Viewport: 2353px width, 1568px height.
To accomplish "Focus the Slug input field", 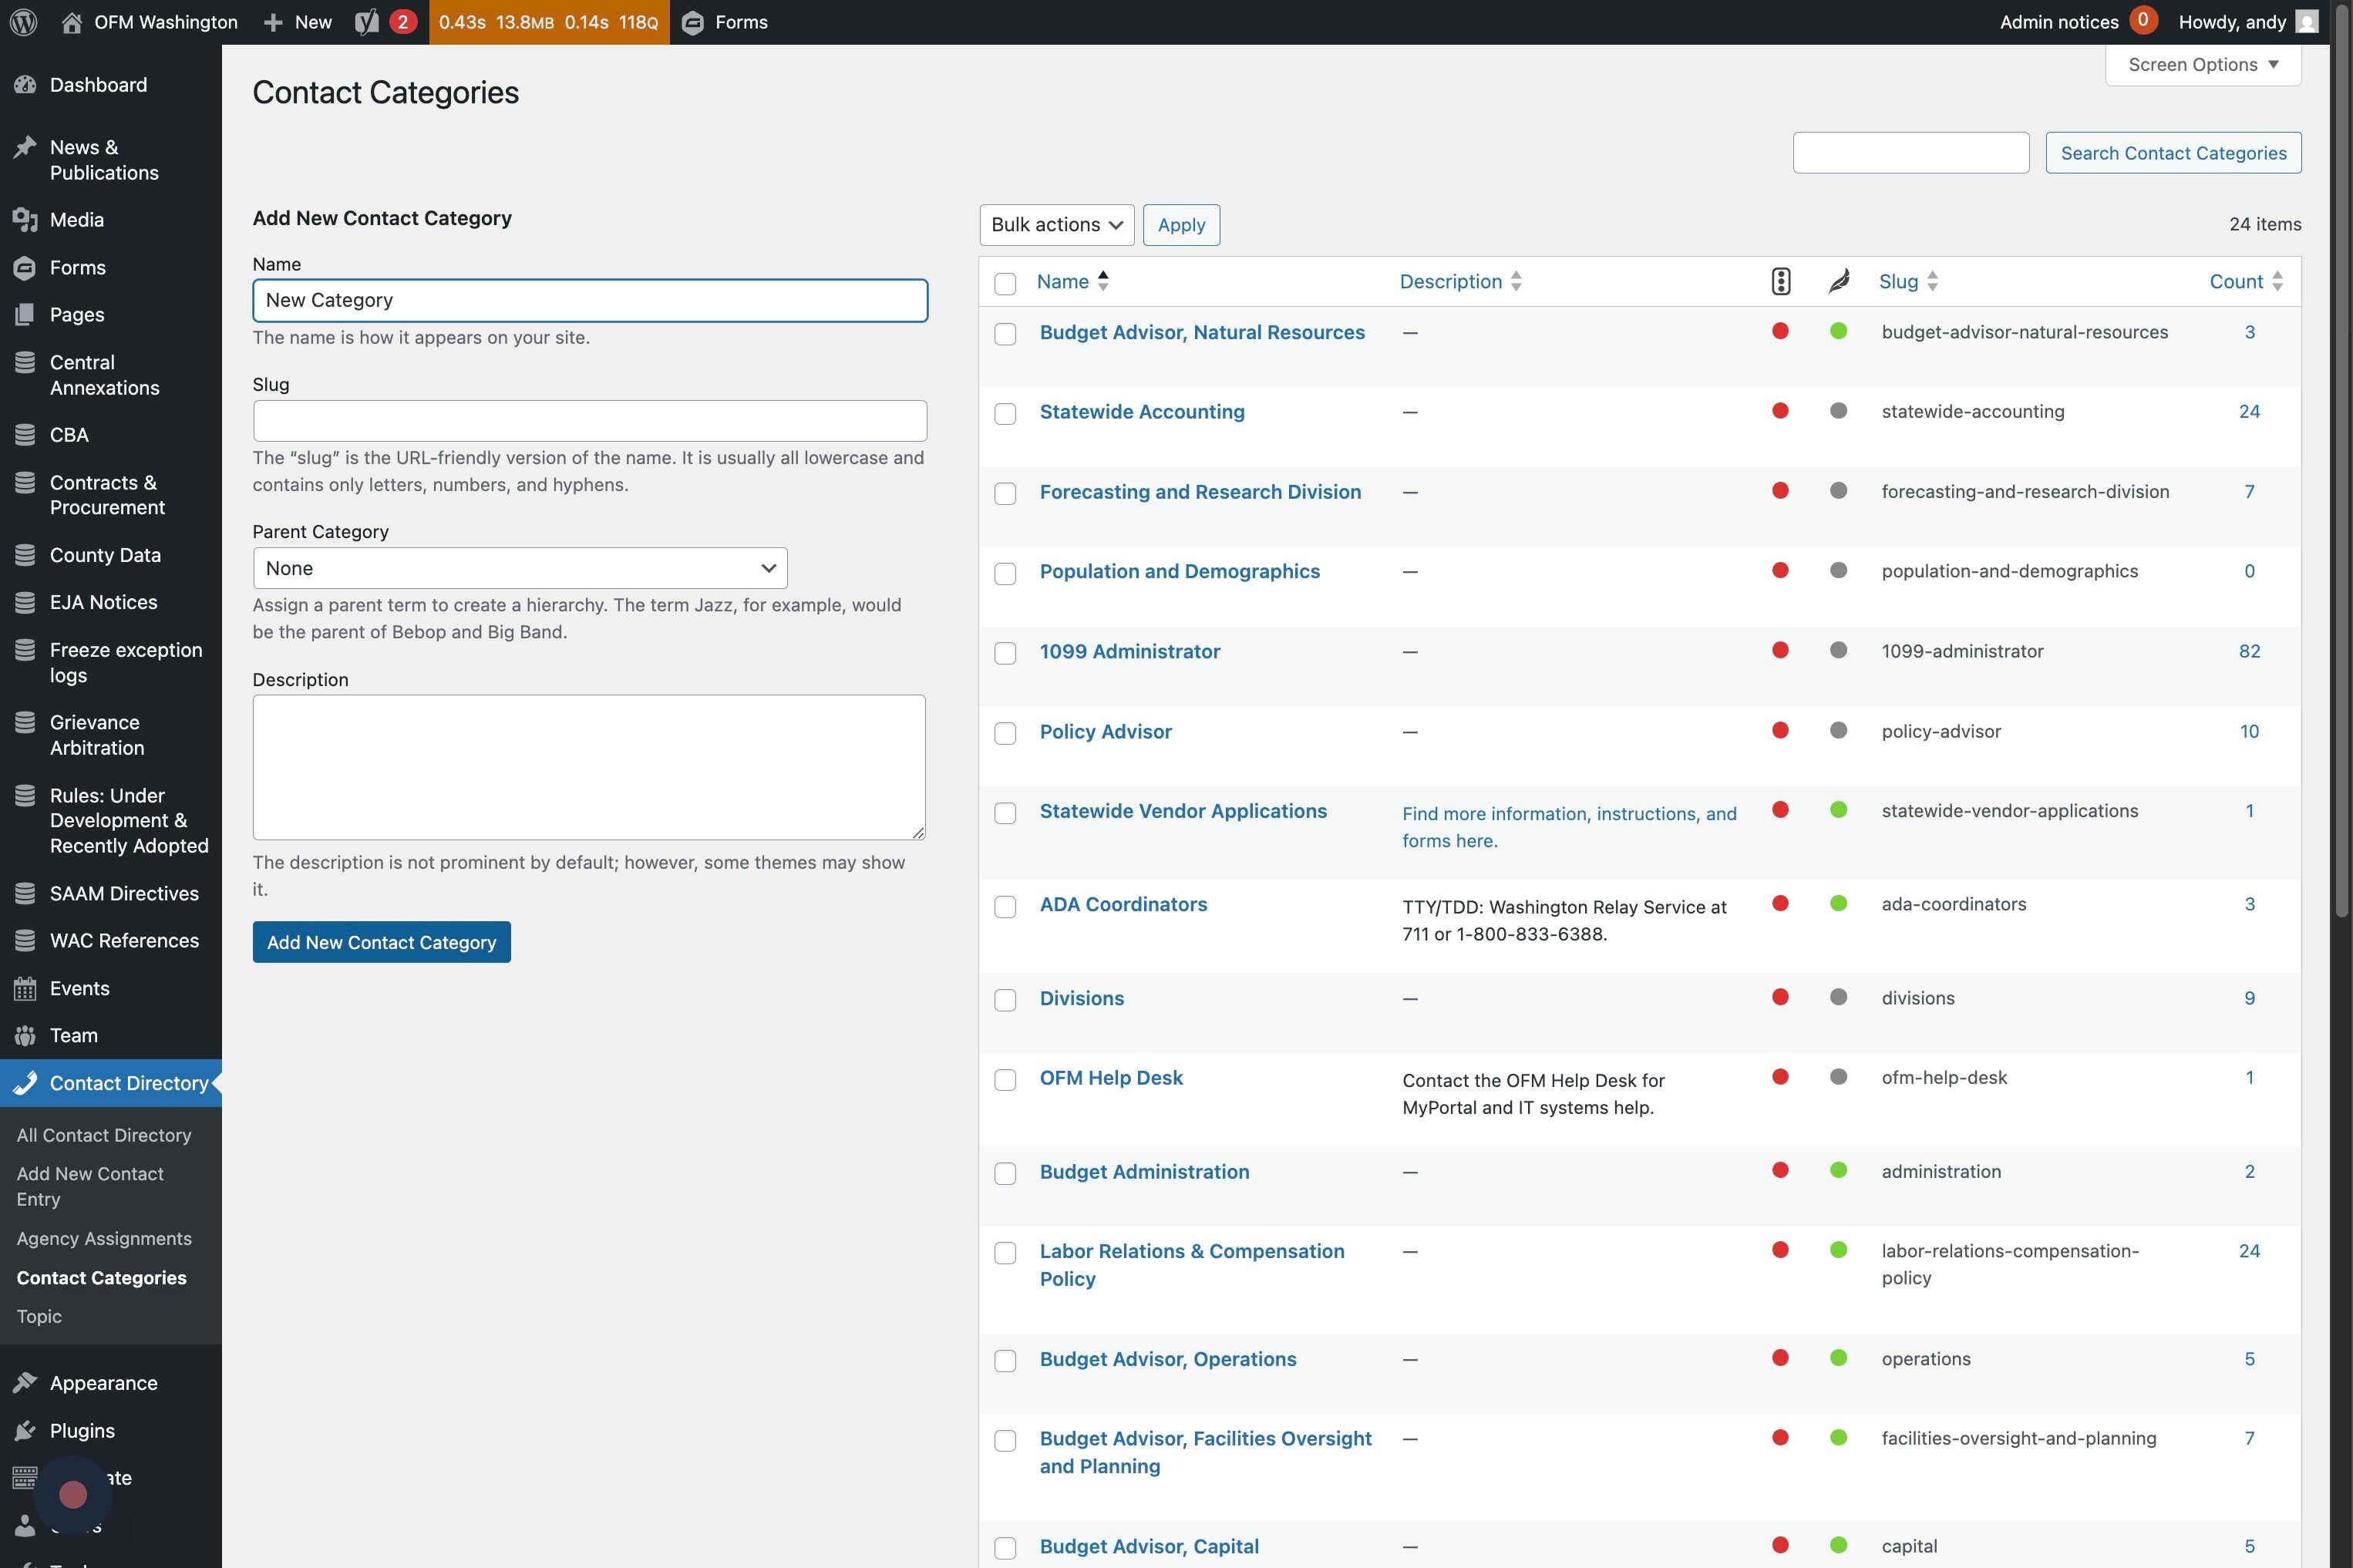I will [589, 421].
